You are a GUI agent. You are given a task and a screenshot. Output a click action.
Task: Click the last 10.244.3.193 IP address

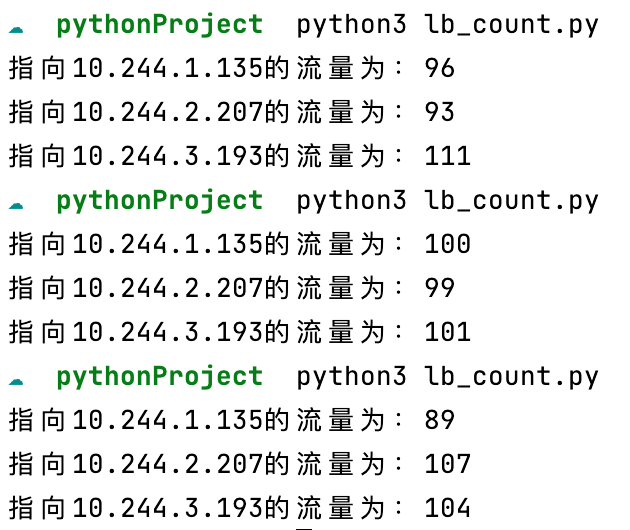click(x=168, y=508)
